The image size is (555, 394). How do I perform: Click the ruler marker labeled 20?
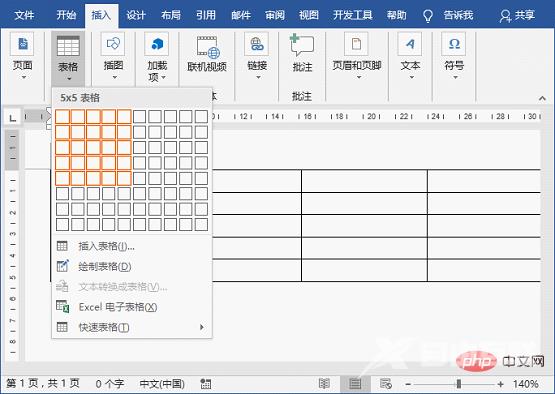pyautogui.click(x=371, y=116)
